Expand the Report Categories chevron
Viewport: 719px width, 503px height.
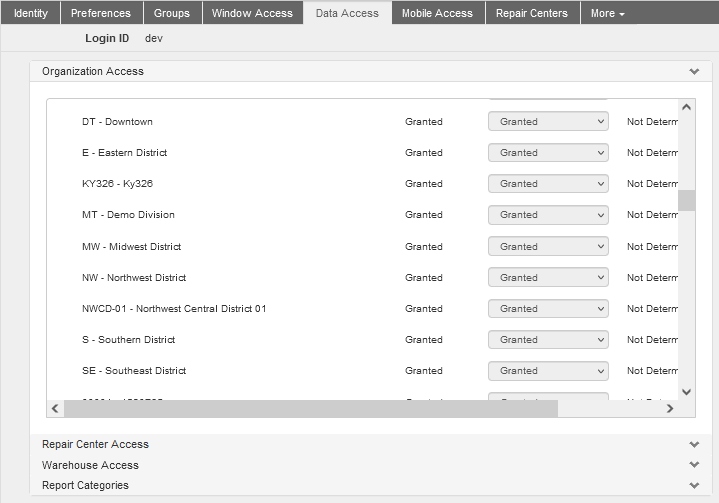point(694,485)
